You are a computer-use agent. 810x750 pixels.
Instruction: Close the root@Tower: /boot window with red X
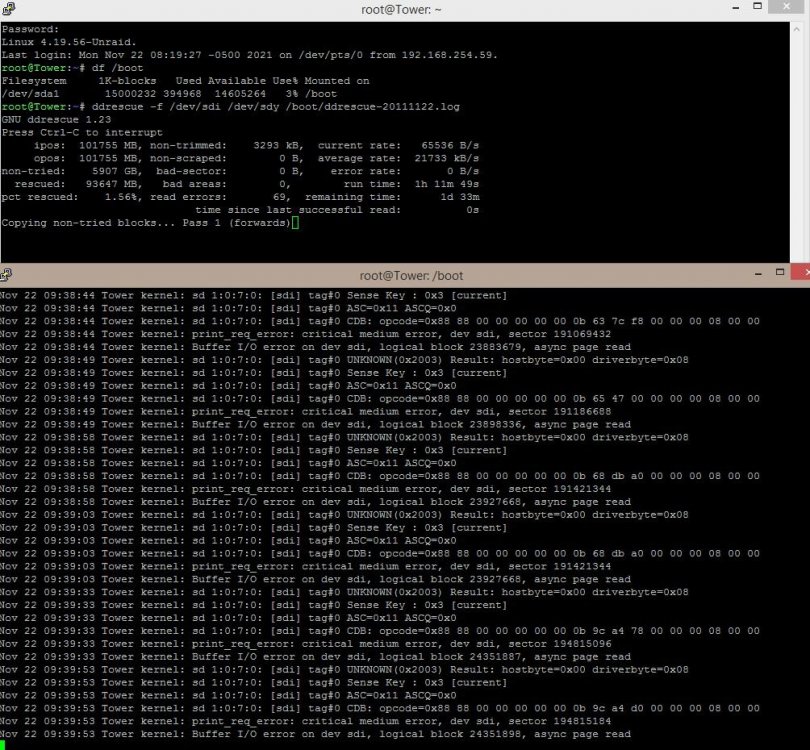point(802,272)
